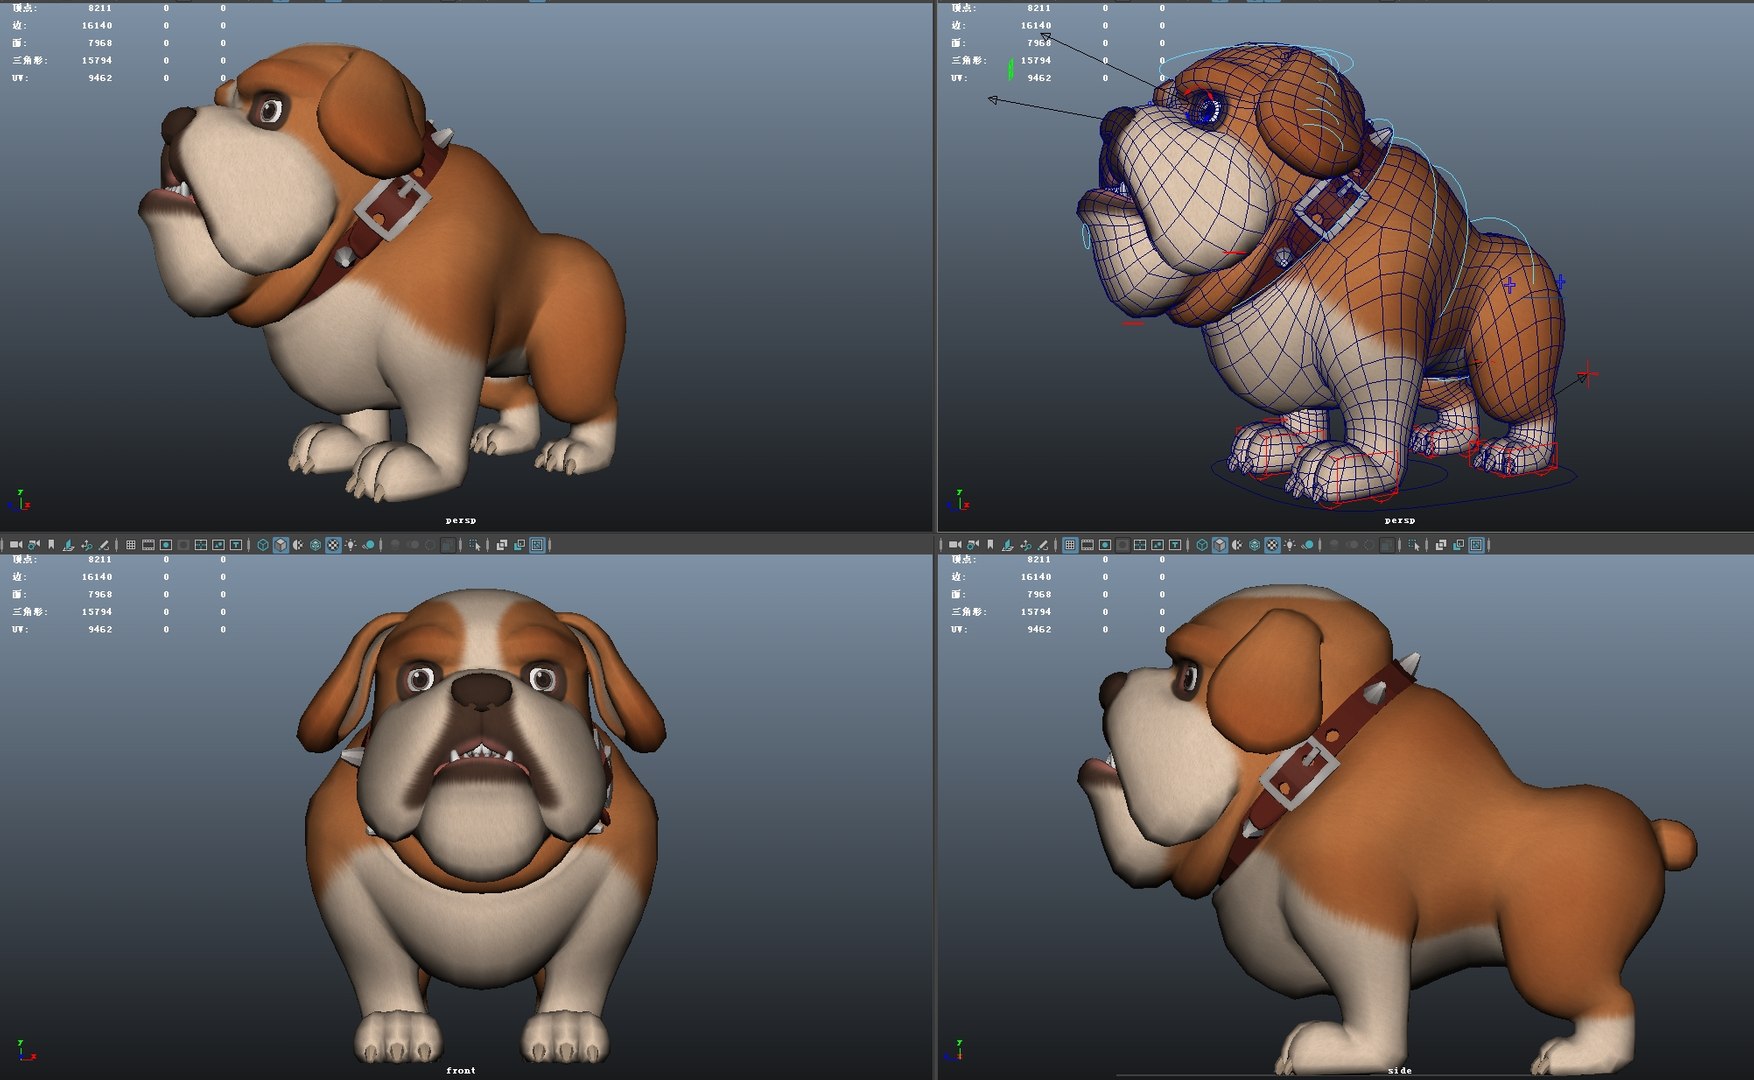Click X-Ray icon in side panel toolbar
The width and height of the screenshot is (1754, 1080).
click(1441, 545)
